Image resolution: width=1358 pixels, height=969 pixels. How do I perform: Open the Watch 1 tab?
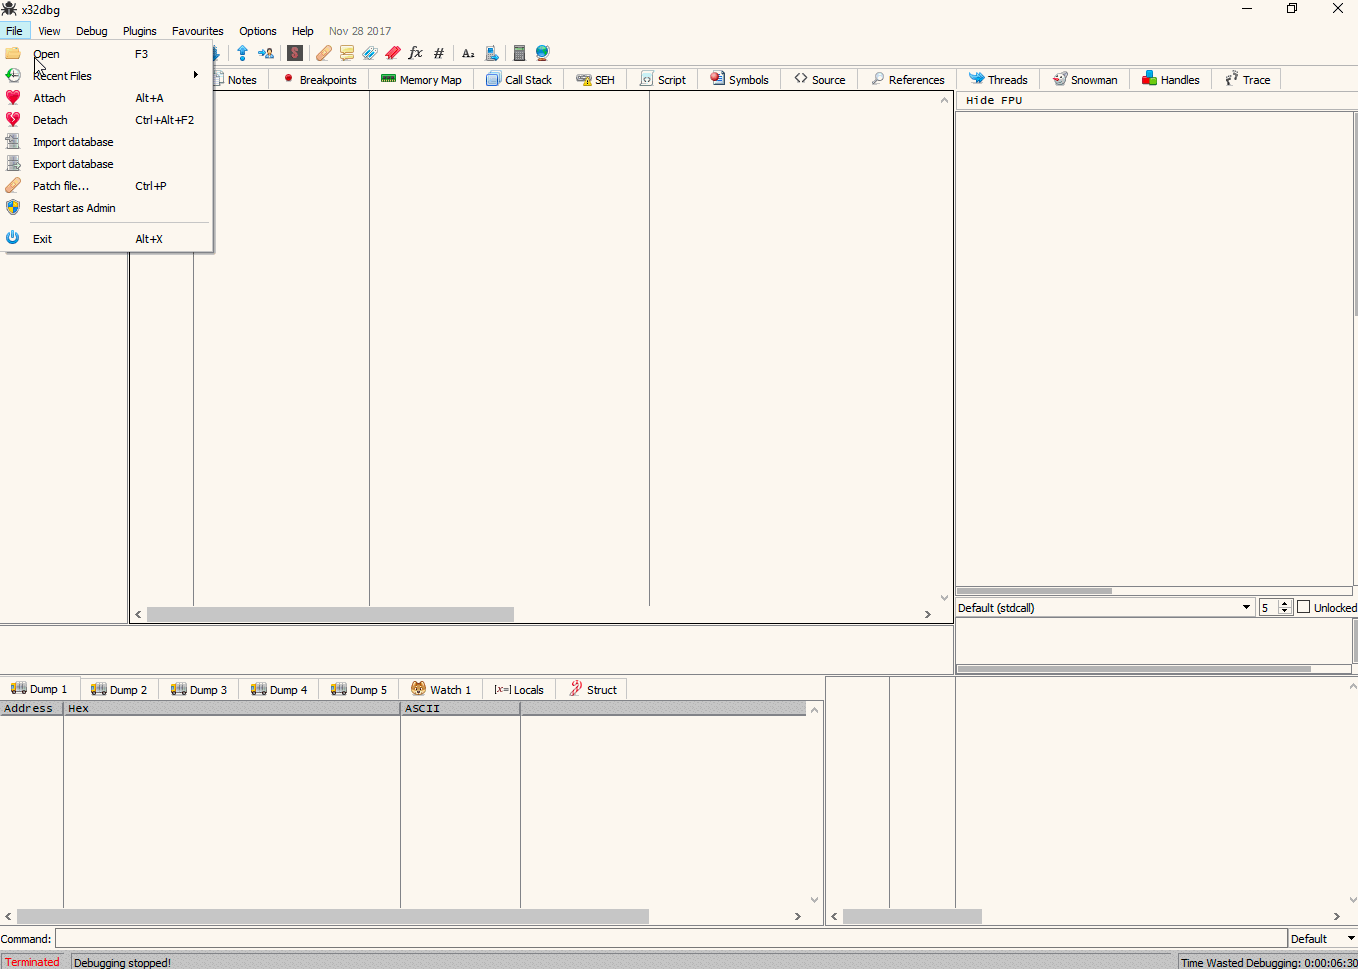click(x=441, y=690)
